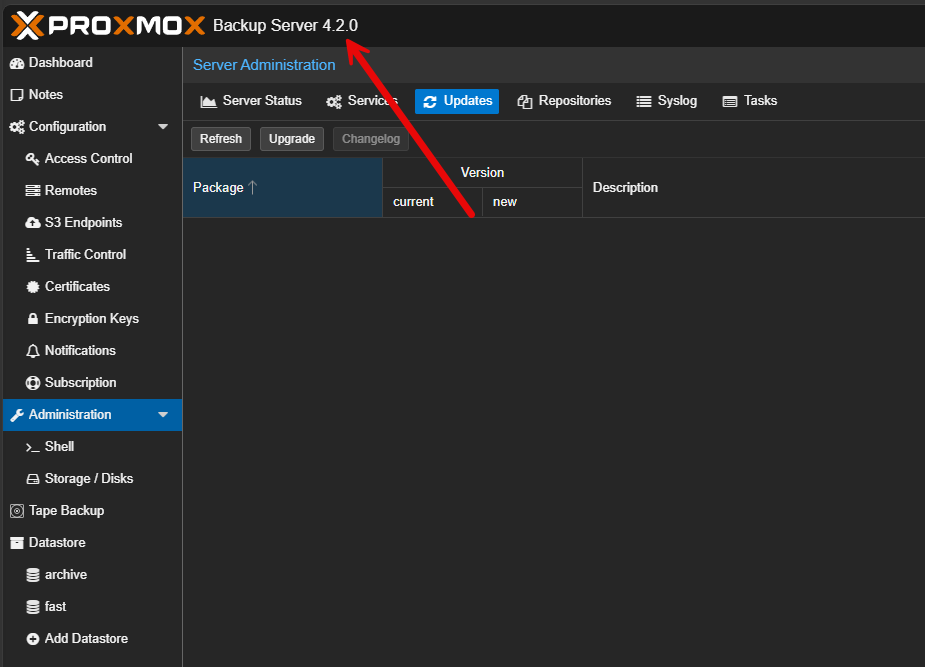Switch to the Services tab
This screenshot has width=925, height=667.
(x=362, y=101)
